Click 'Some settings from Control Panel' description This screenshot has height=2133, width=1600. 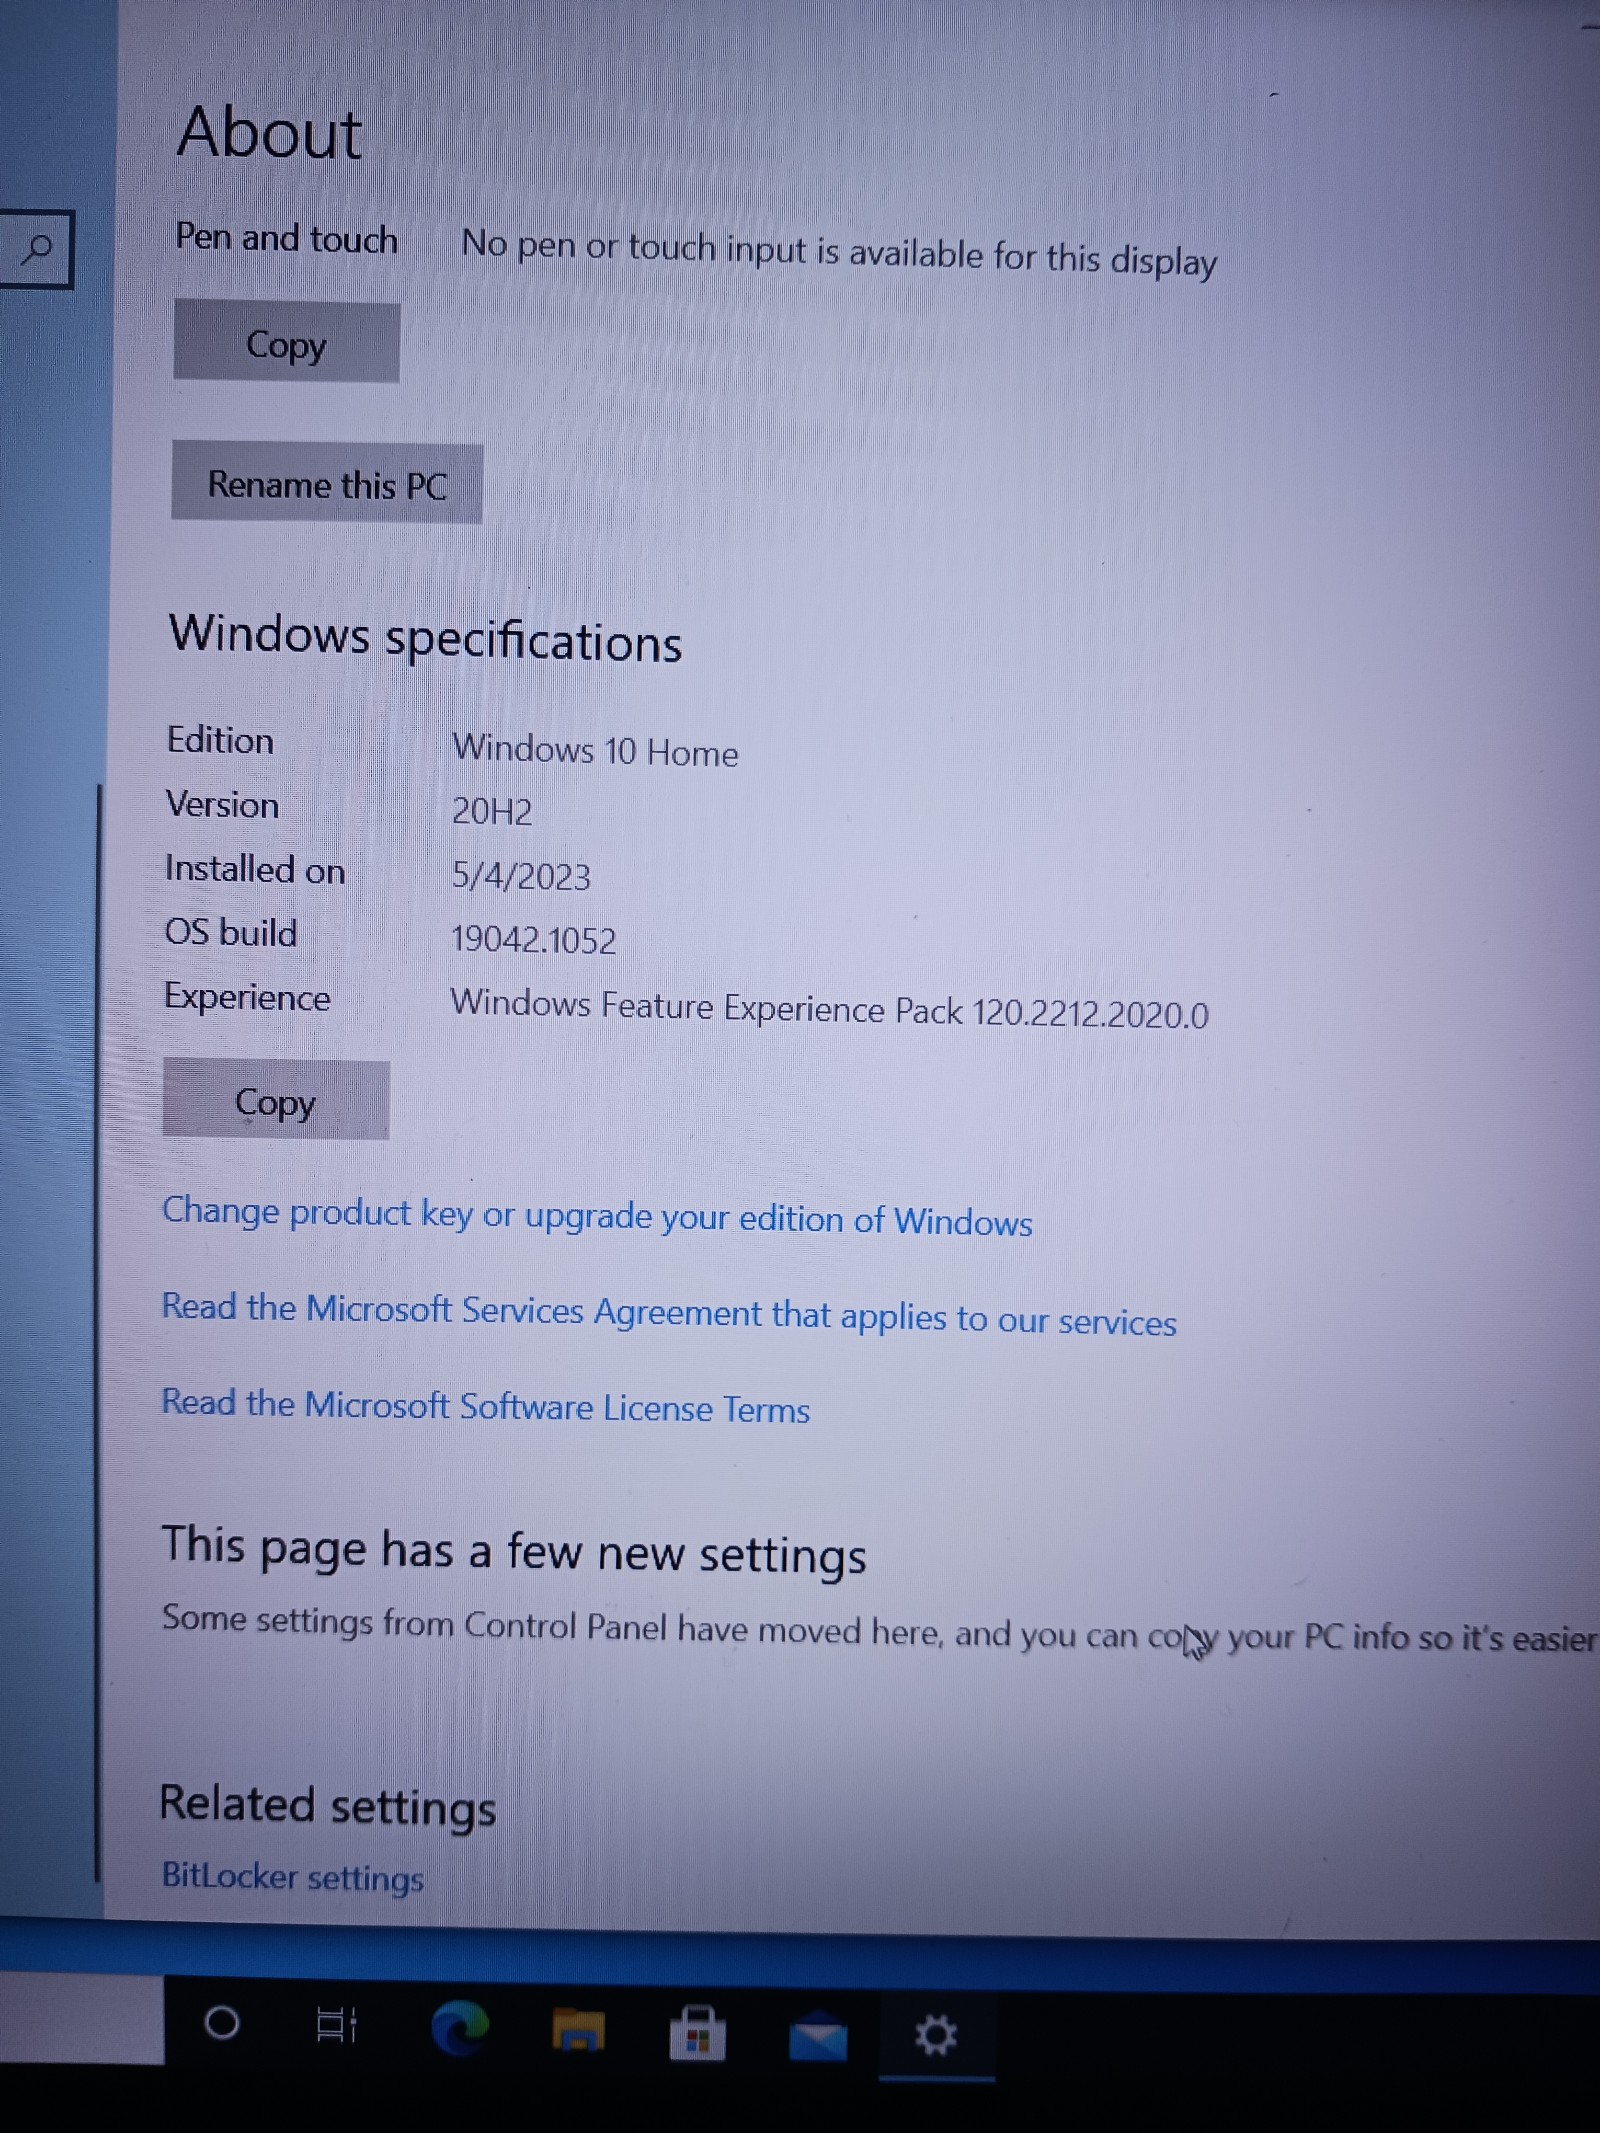(x=880, y=1632)
